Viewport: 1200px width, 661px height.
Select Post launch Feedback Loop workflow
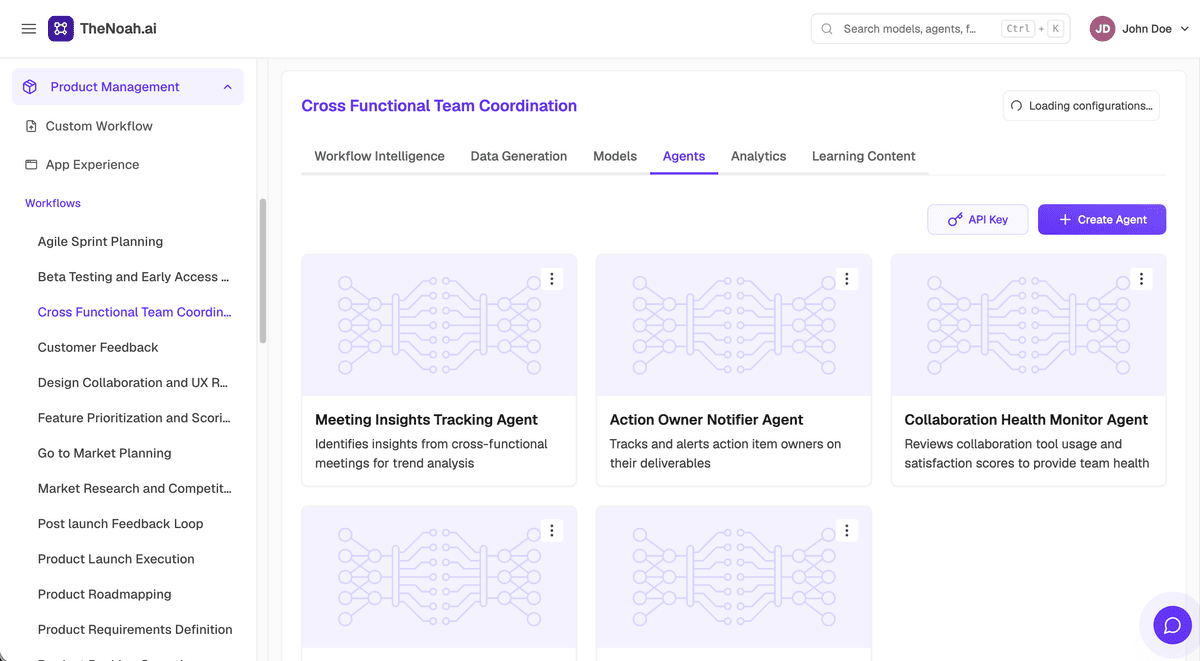point(120,524)
